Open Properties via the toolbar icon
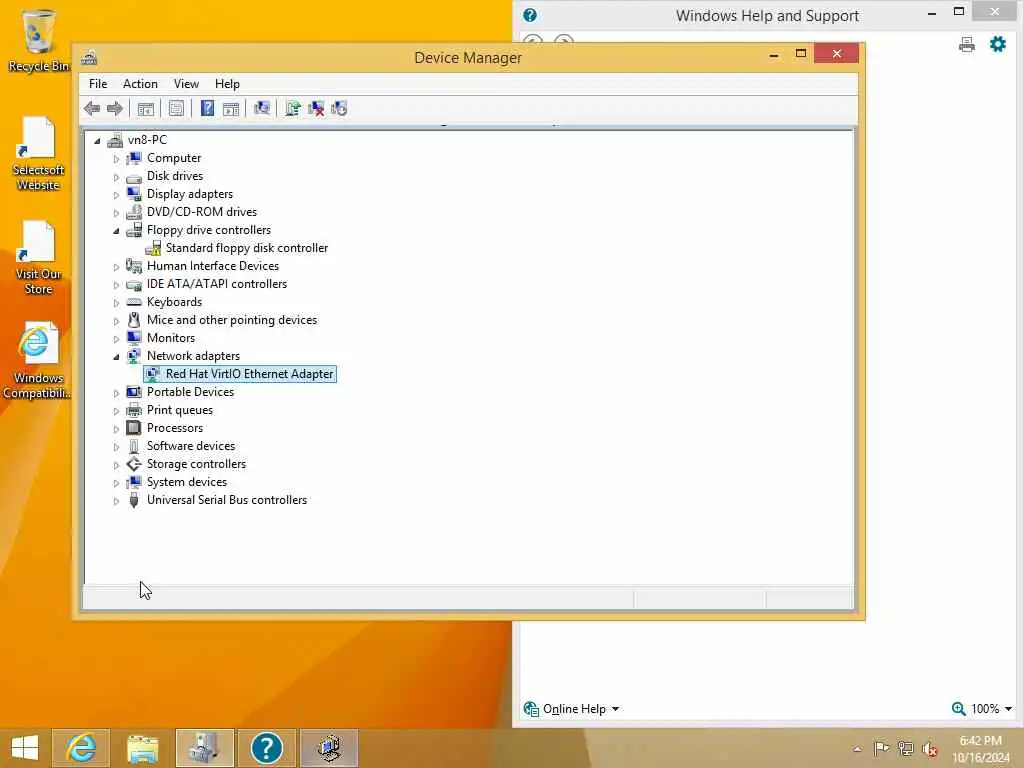The height and width of the screenshot is (768, 1024). coord(176,108)
